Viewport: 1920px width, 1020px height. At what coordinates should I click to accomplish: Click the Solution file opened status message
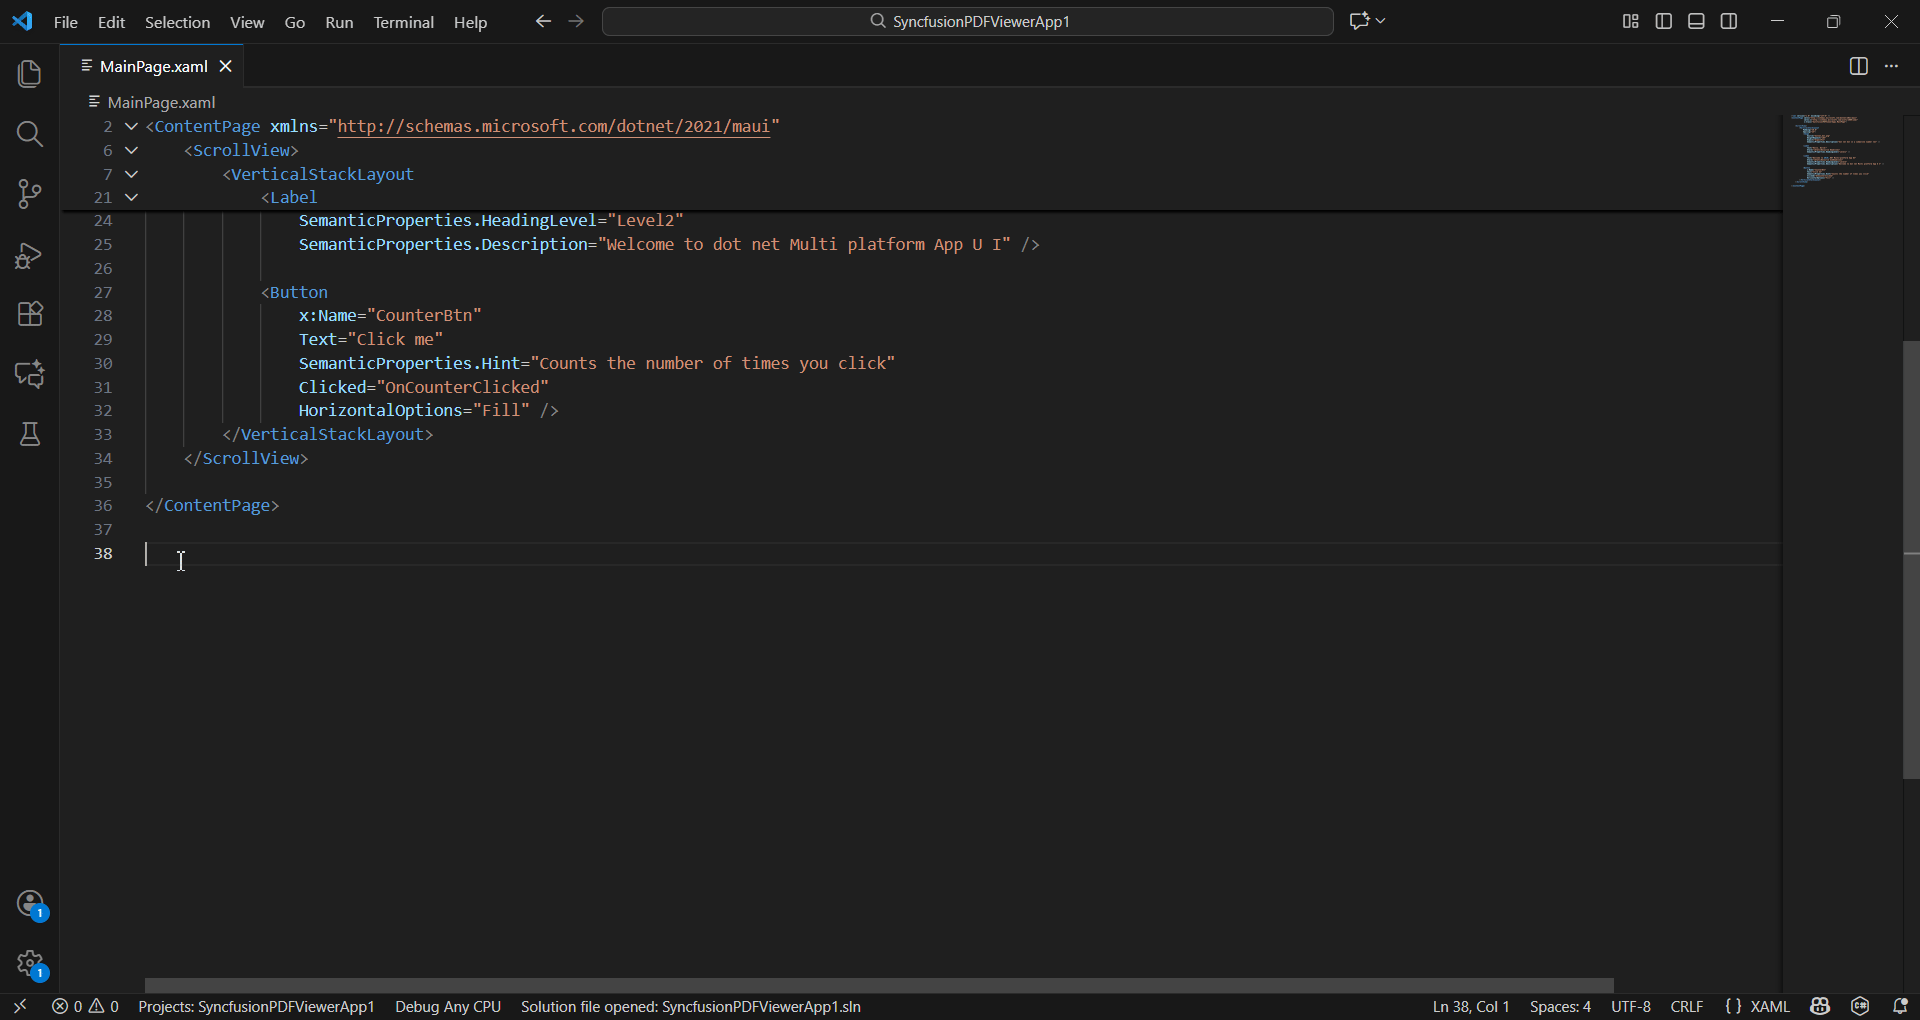690,1006
